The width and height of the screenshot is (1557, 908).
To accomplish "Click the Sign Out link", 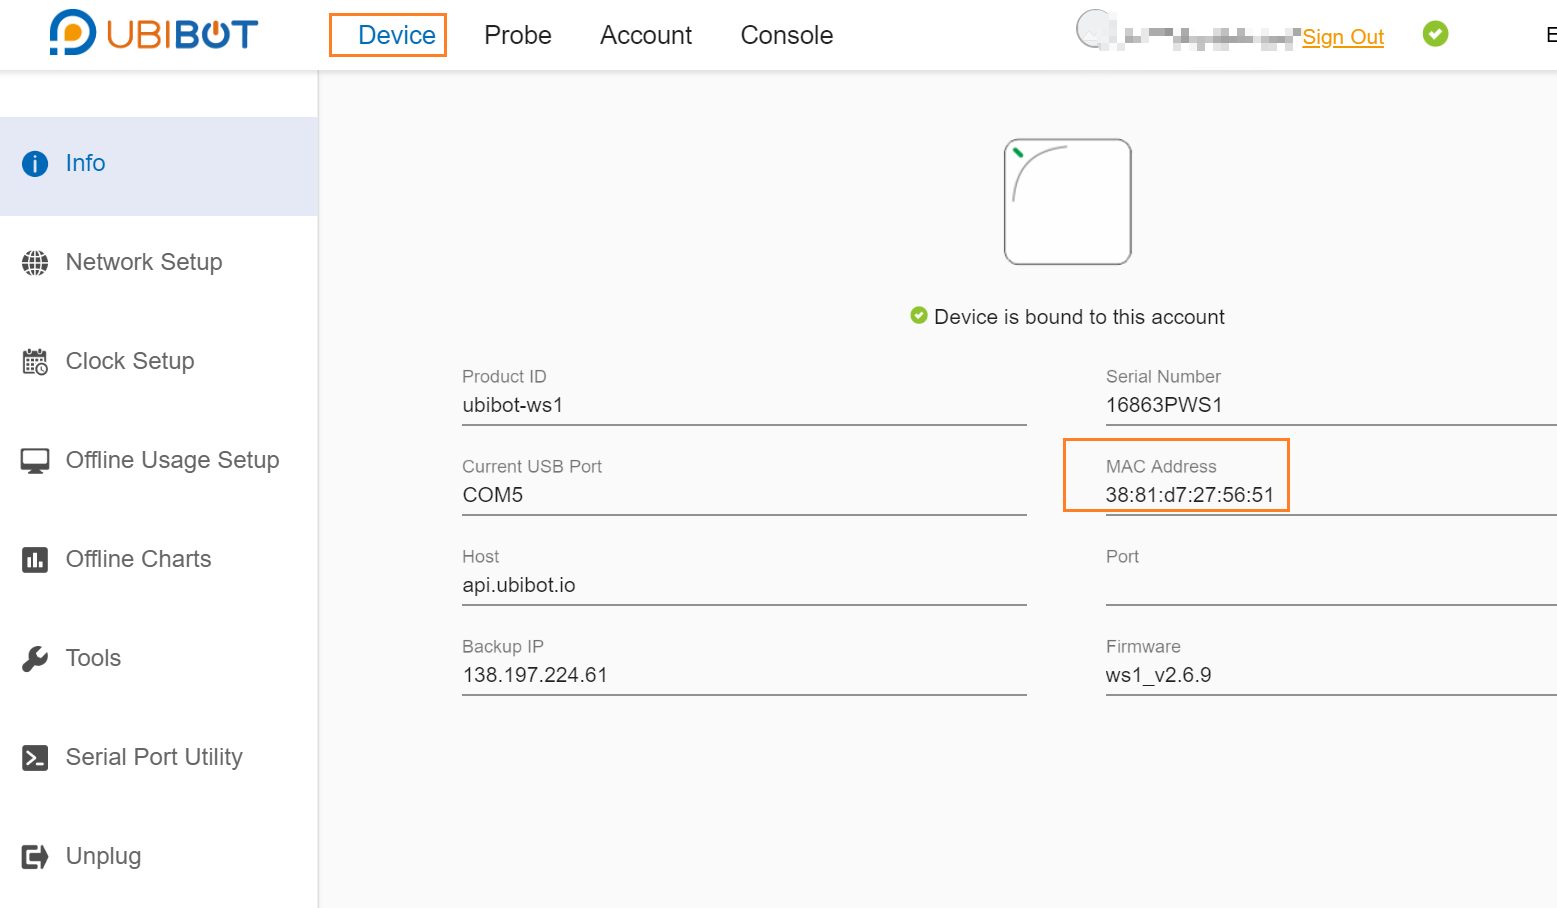I will (1343, 37).
